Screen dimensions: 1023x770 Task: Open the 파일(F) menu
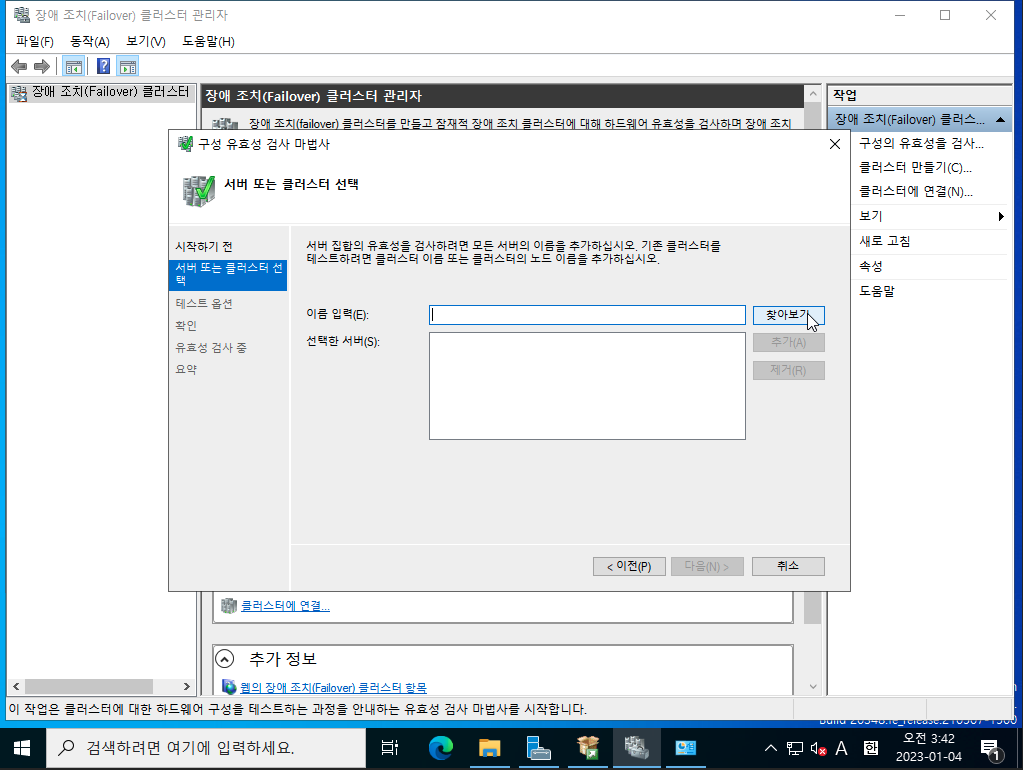(x=35, y=41)
